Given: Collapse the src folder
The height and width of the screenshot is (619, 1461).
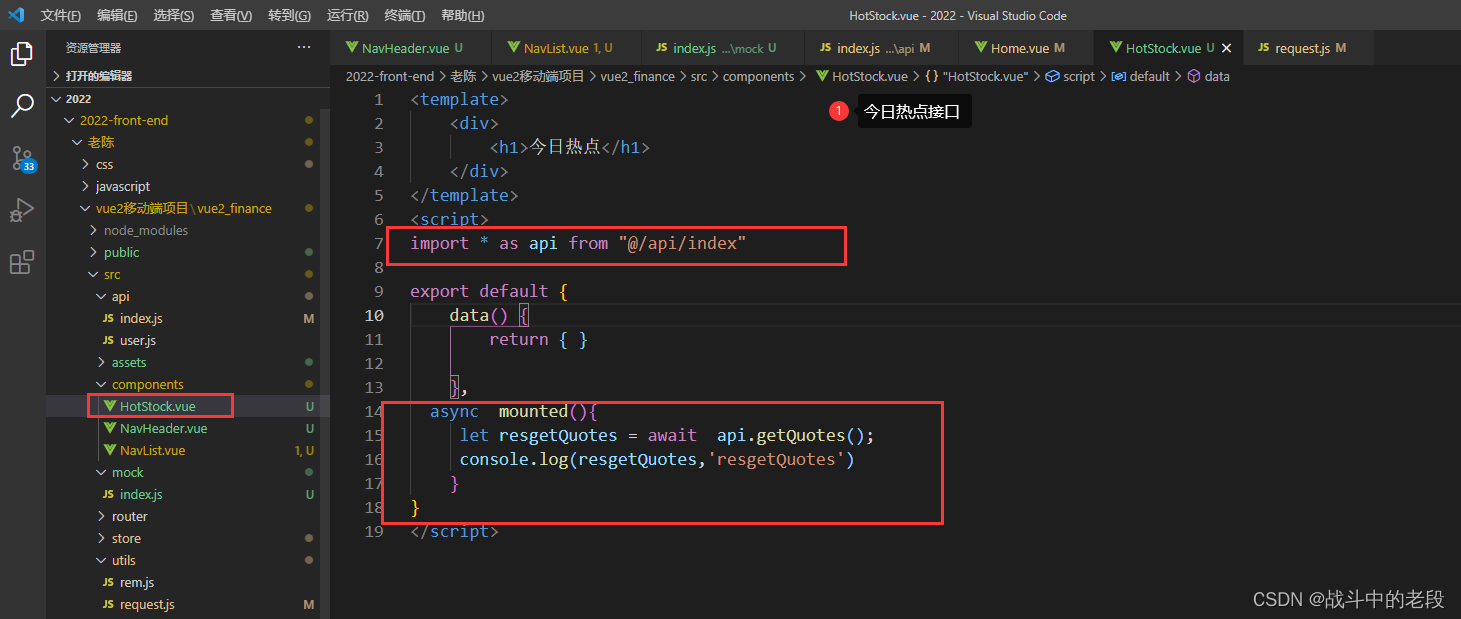Looking at the screenshot, I should point(91,274).
